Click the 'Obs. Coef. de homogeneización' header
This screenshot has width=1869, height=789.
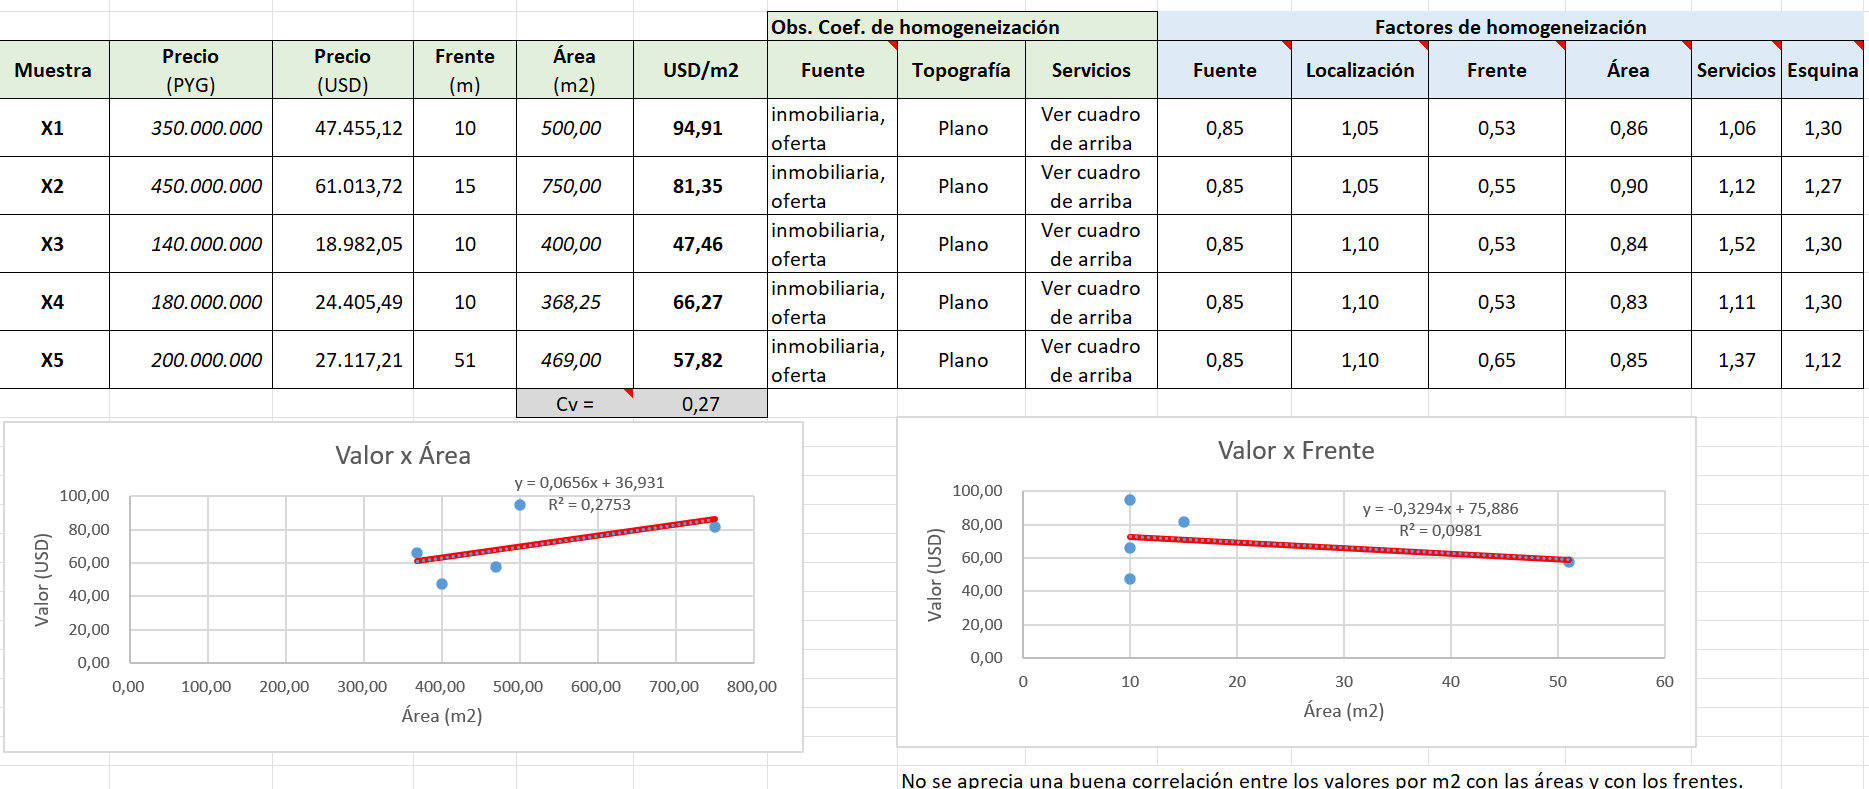click(x=914, y=27)
